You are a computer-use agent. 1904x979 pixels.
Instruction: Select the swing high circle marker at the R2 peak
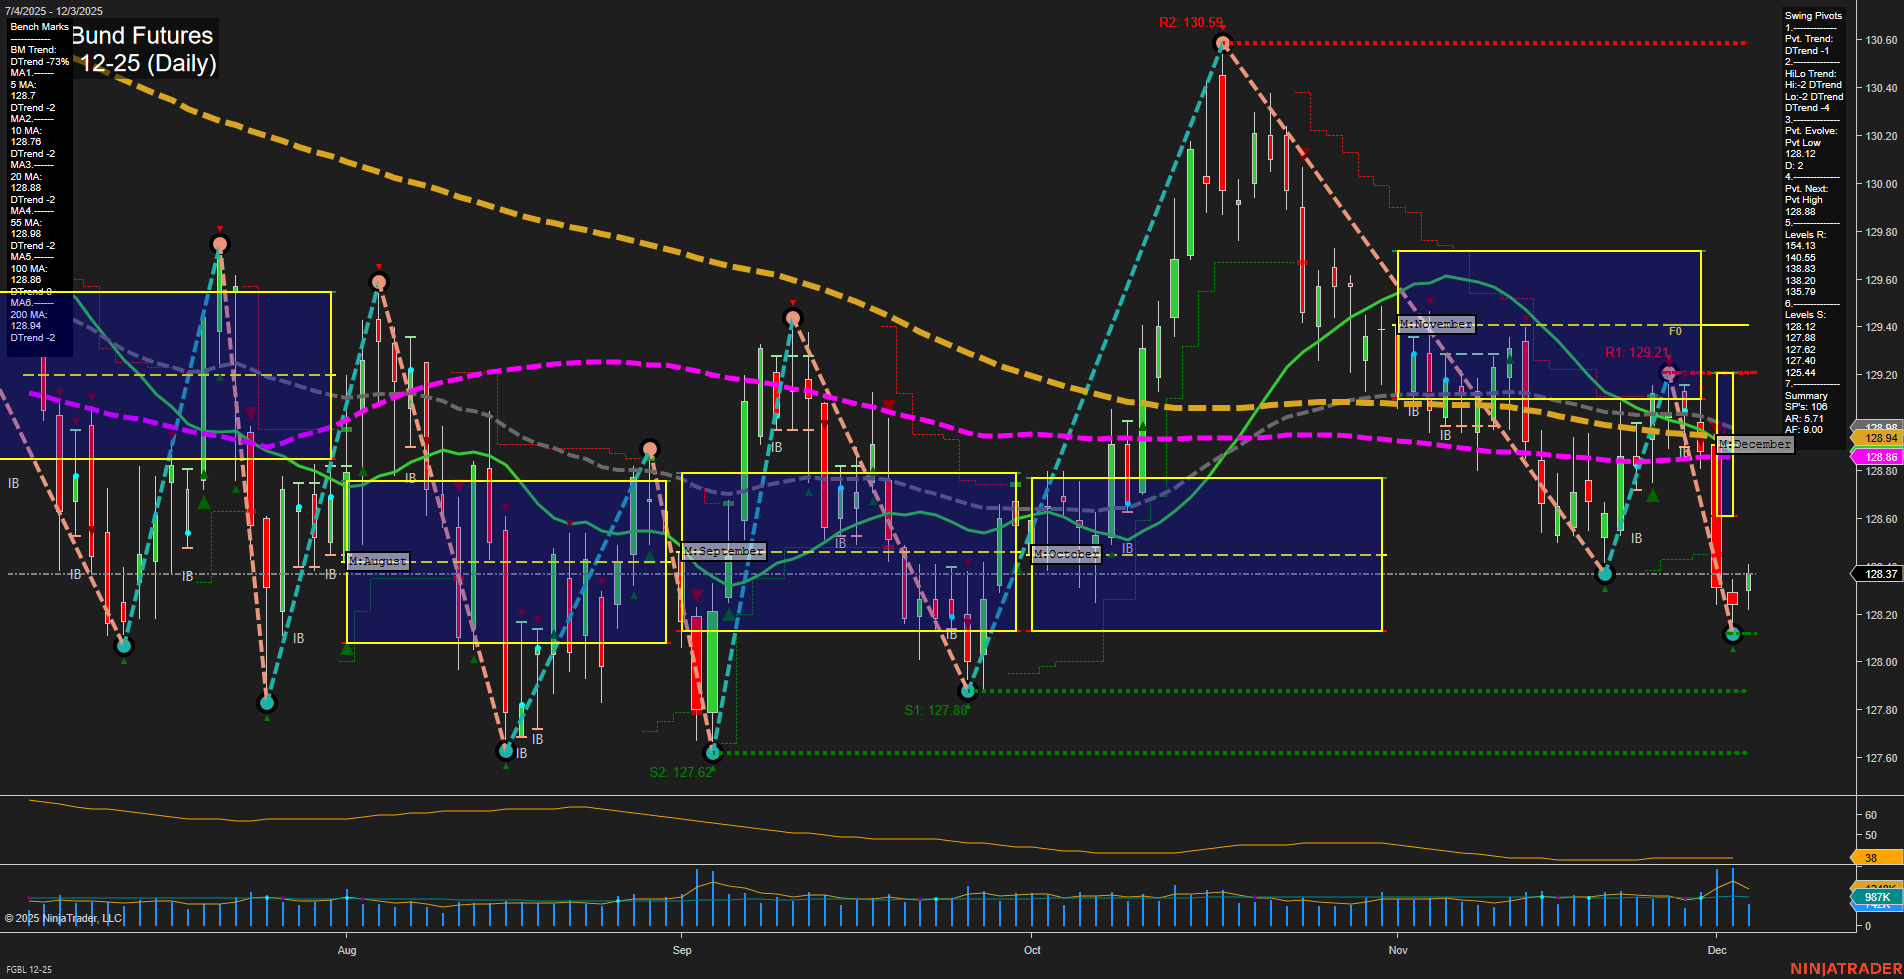tap(1222, 43)
